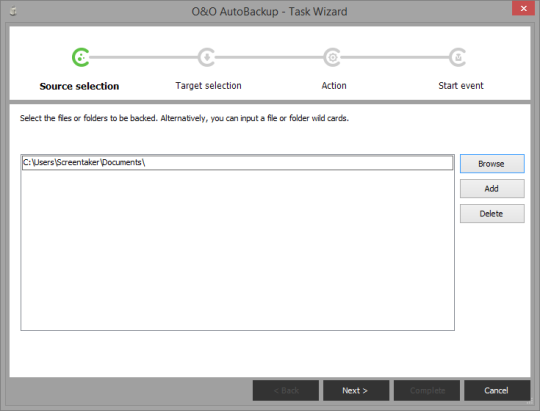Click the Action step gear icon

coord(332,57)
